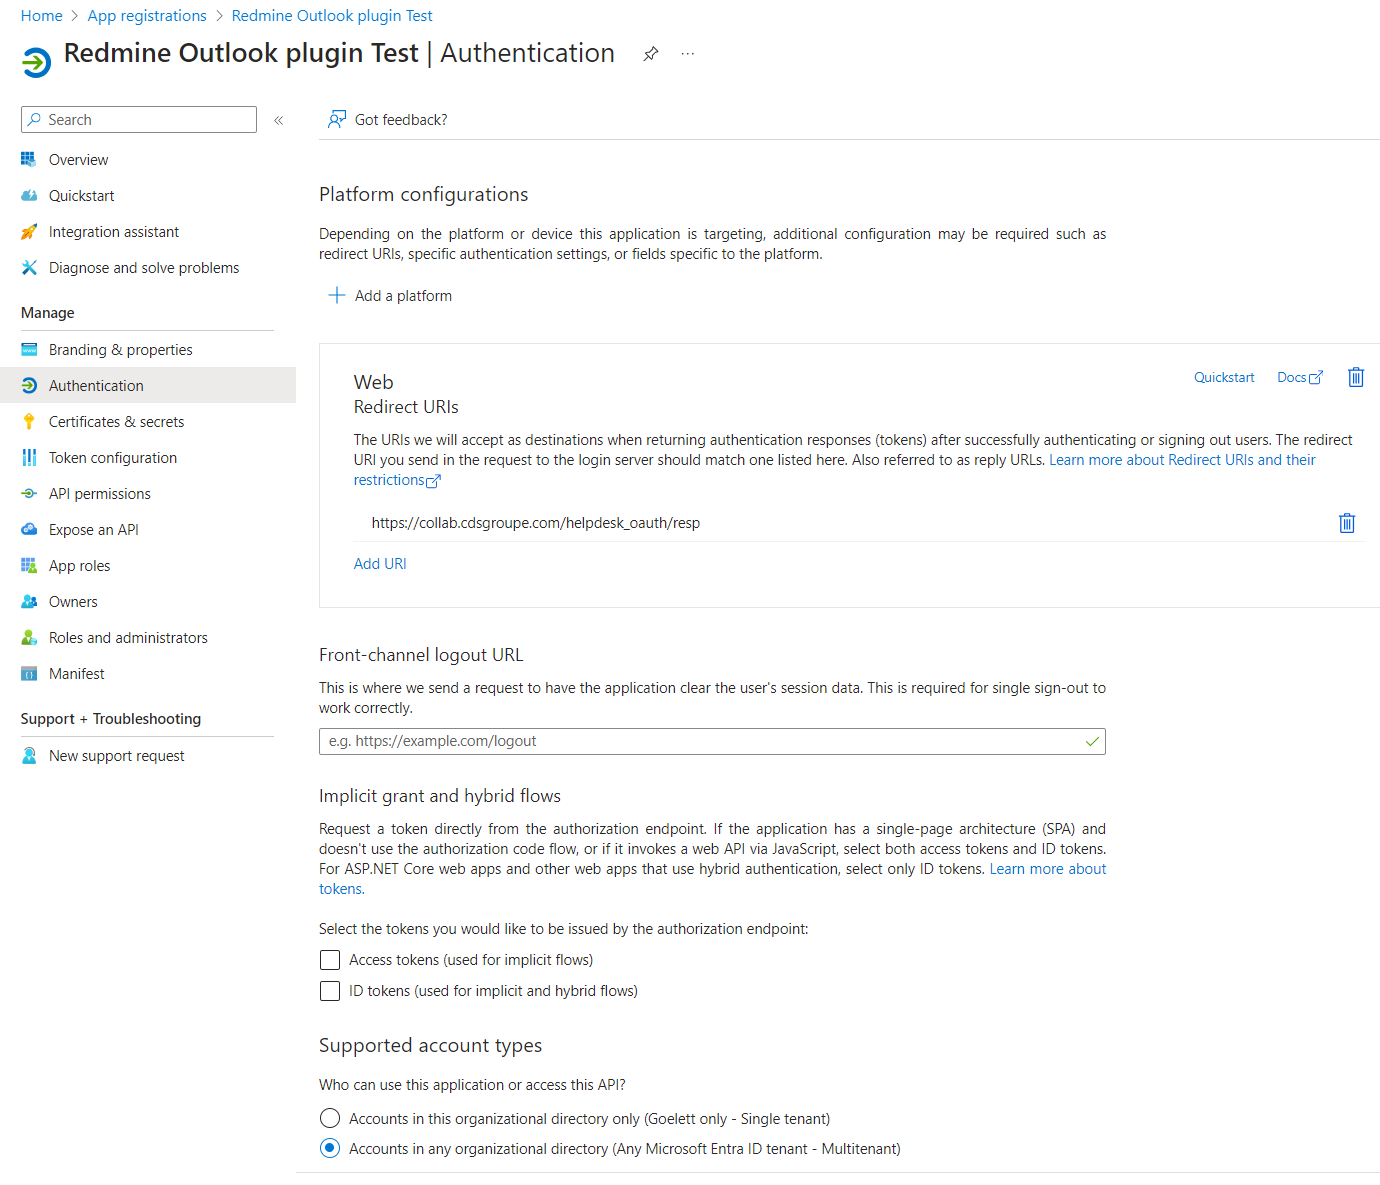Click the helpdesk_oauth redirect URI entry
Viewport: 1380px width, 1185px height.
coord(536,523)
